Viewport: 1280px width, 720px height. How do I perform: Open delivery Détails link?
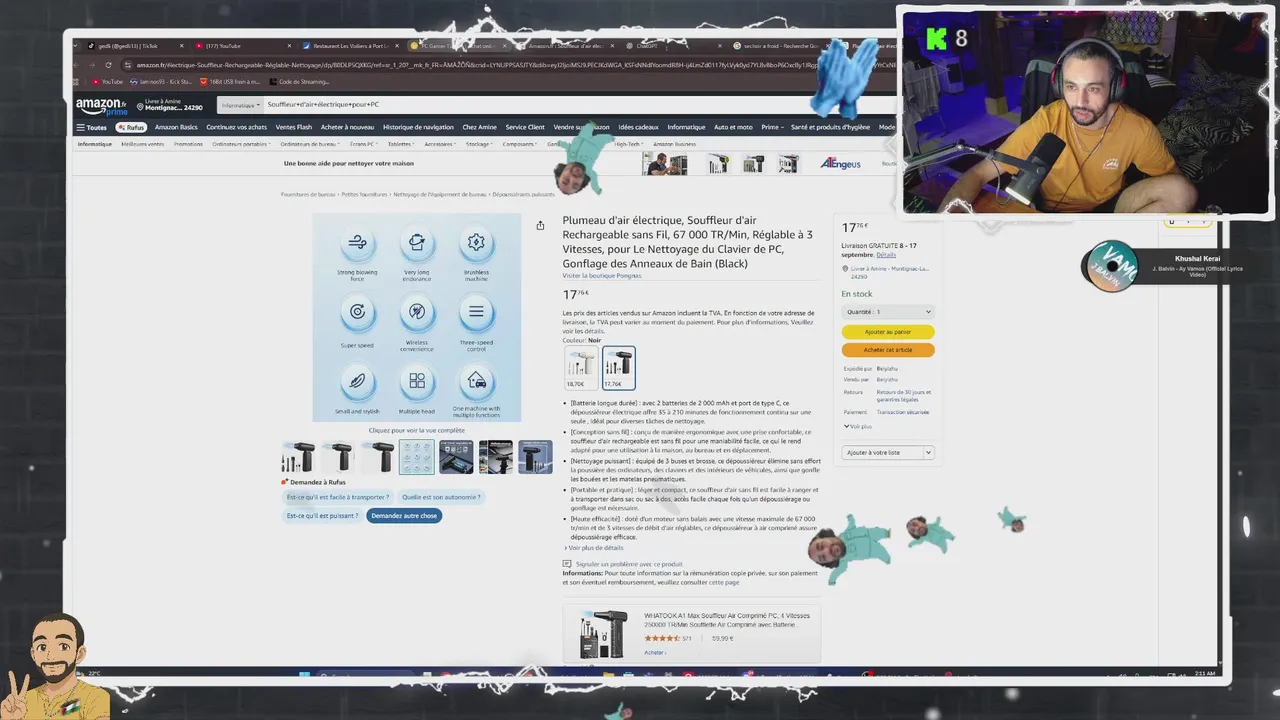point(886,255)
